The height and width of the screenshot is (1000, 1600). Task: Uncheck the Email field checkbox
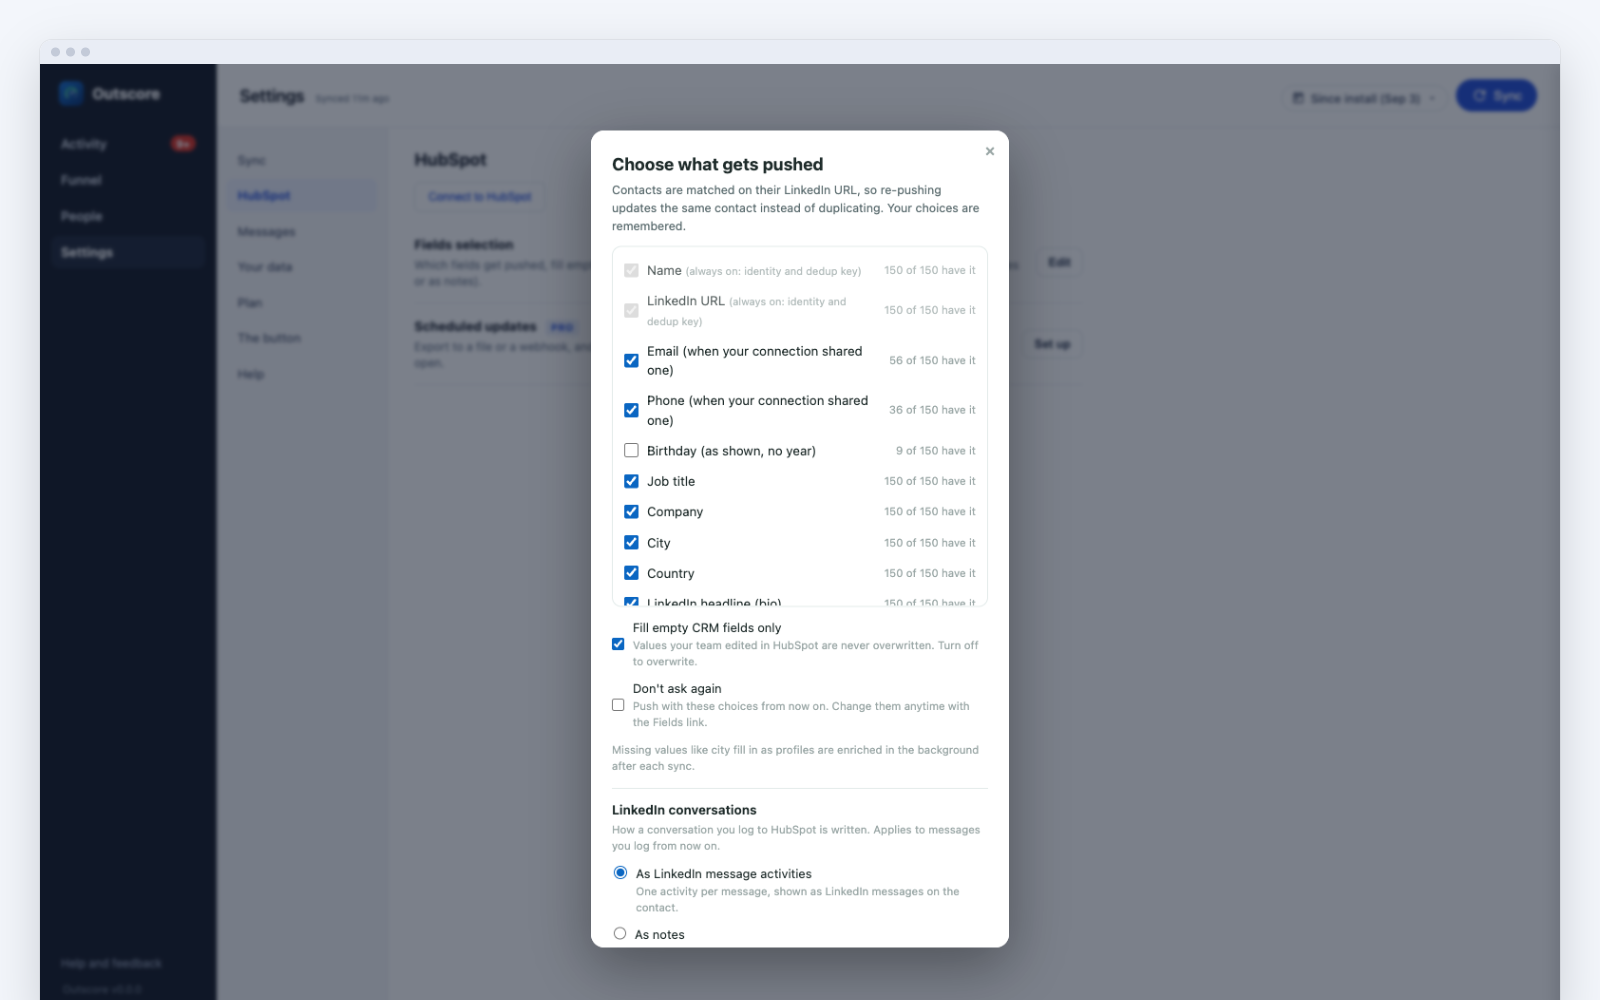631,360
